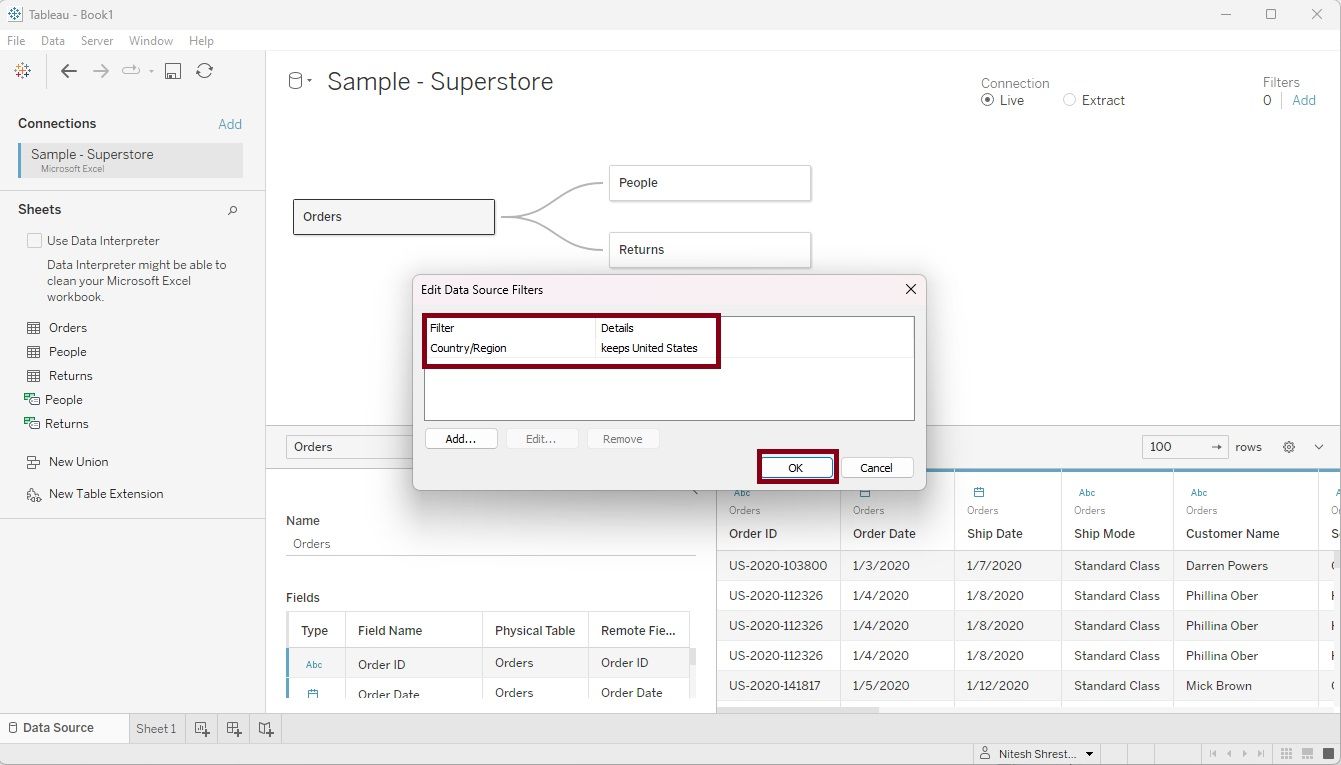Click the search icon beside Sheets
1341x765 pixels.
click(x=232, y=210)
